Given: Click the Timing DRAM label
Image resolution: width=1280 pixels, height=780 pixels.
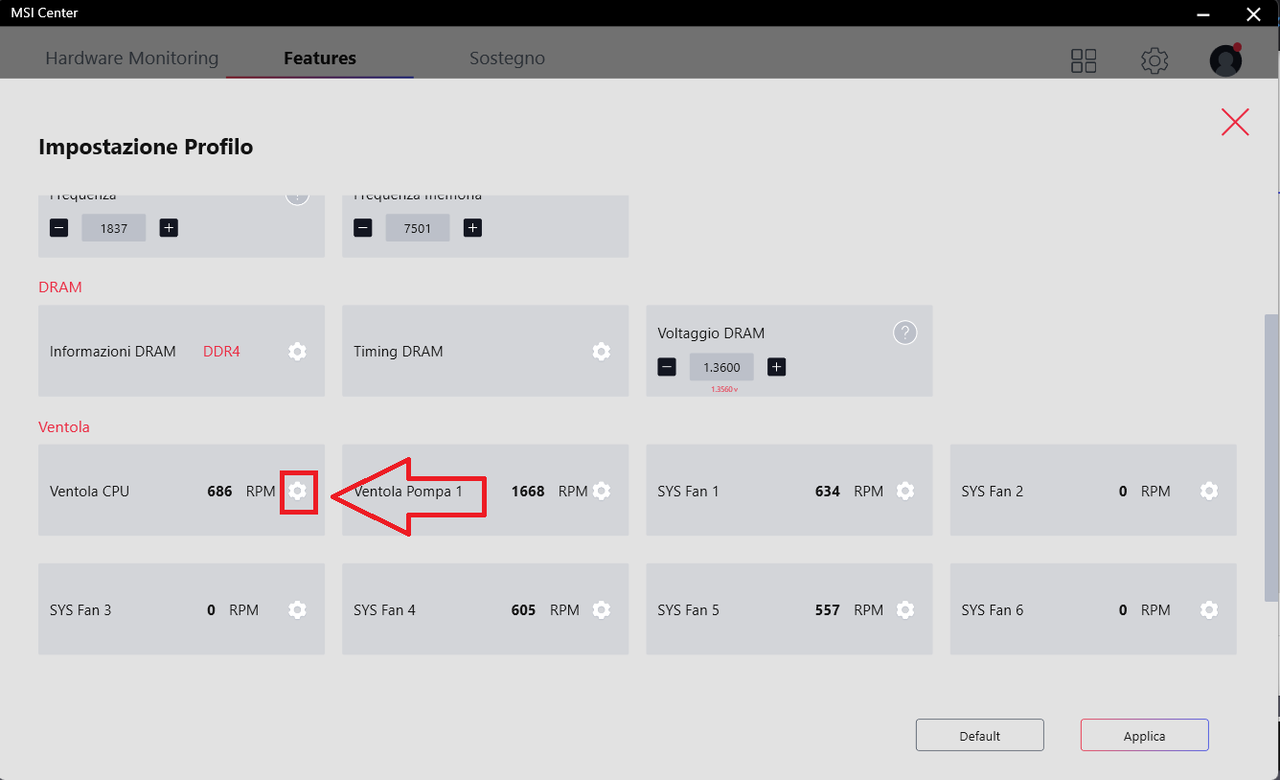Looking at the screenshot, I should [398, 352].
